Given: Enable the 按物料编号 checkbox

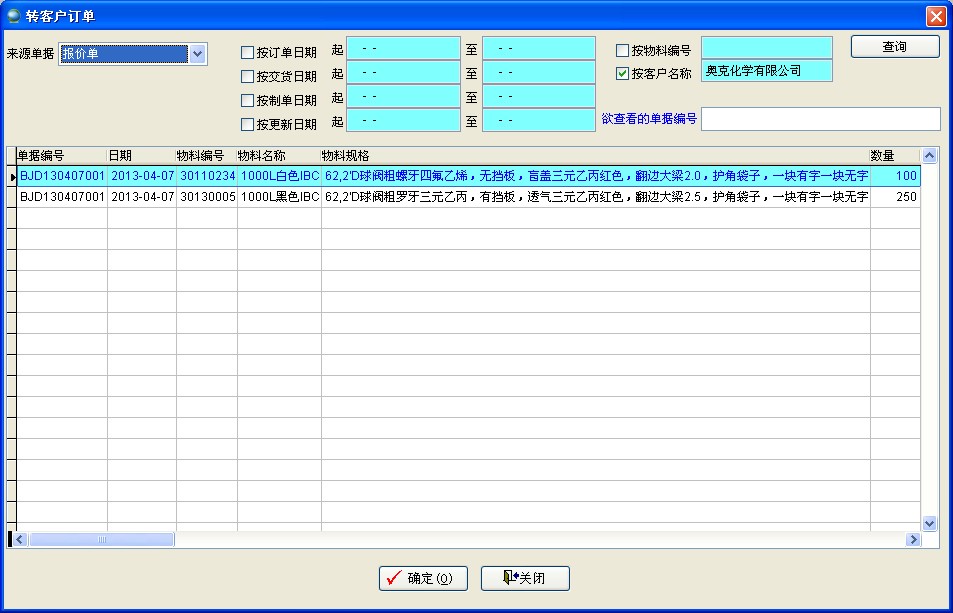Looking at the screenshot, I should [623, 51].
